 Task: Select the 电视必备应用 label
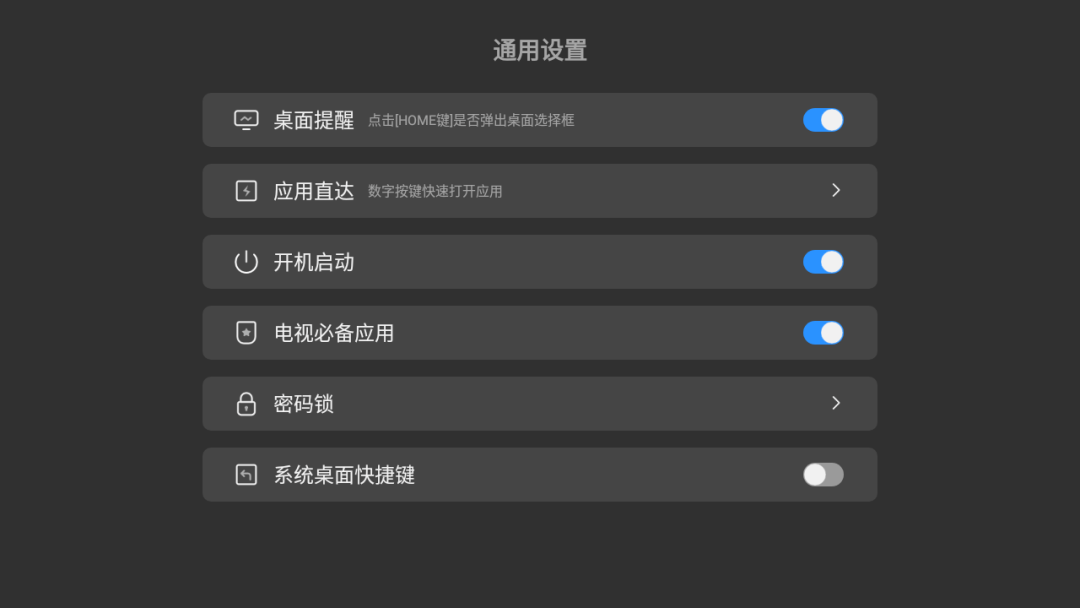coord(333,333)
